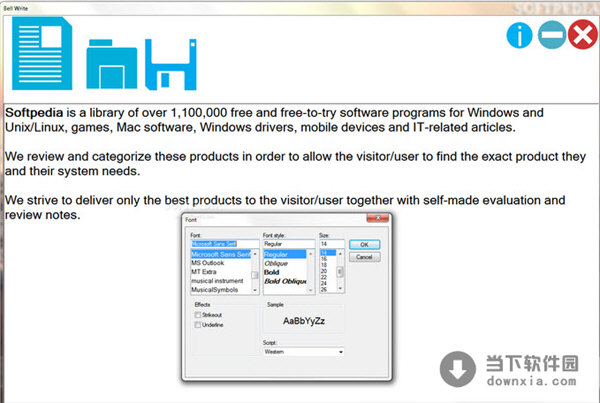600x403 pixels.
Task: Click font list scrollbar thumb
Action: point(255,275)
